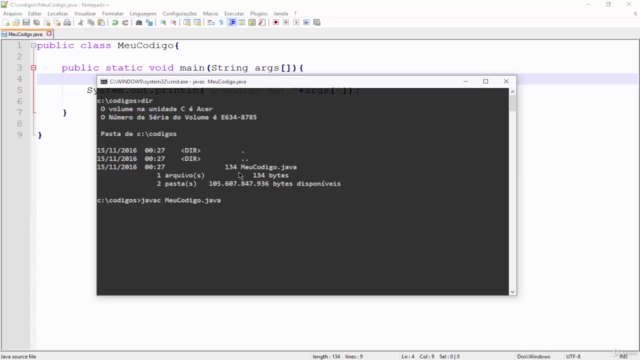Toggle INS mode in the status bar
Image resolution: width=640 pixels, height=360 pixels.
[x=623, y=356]
